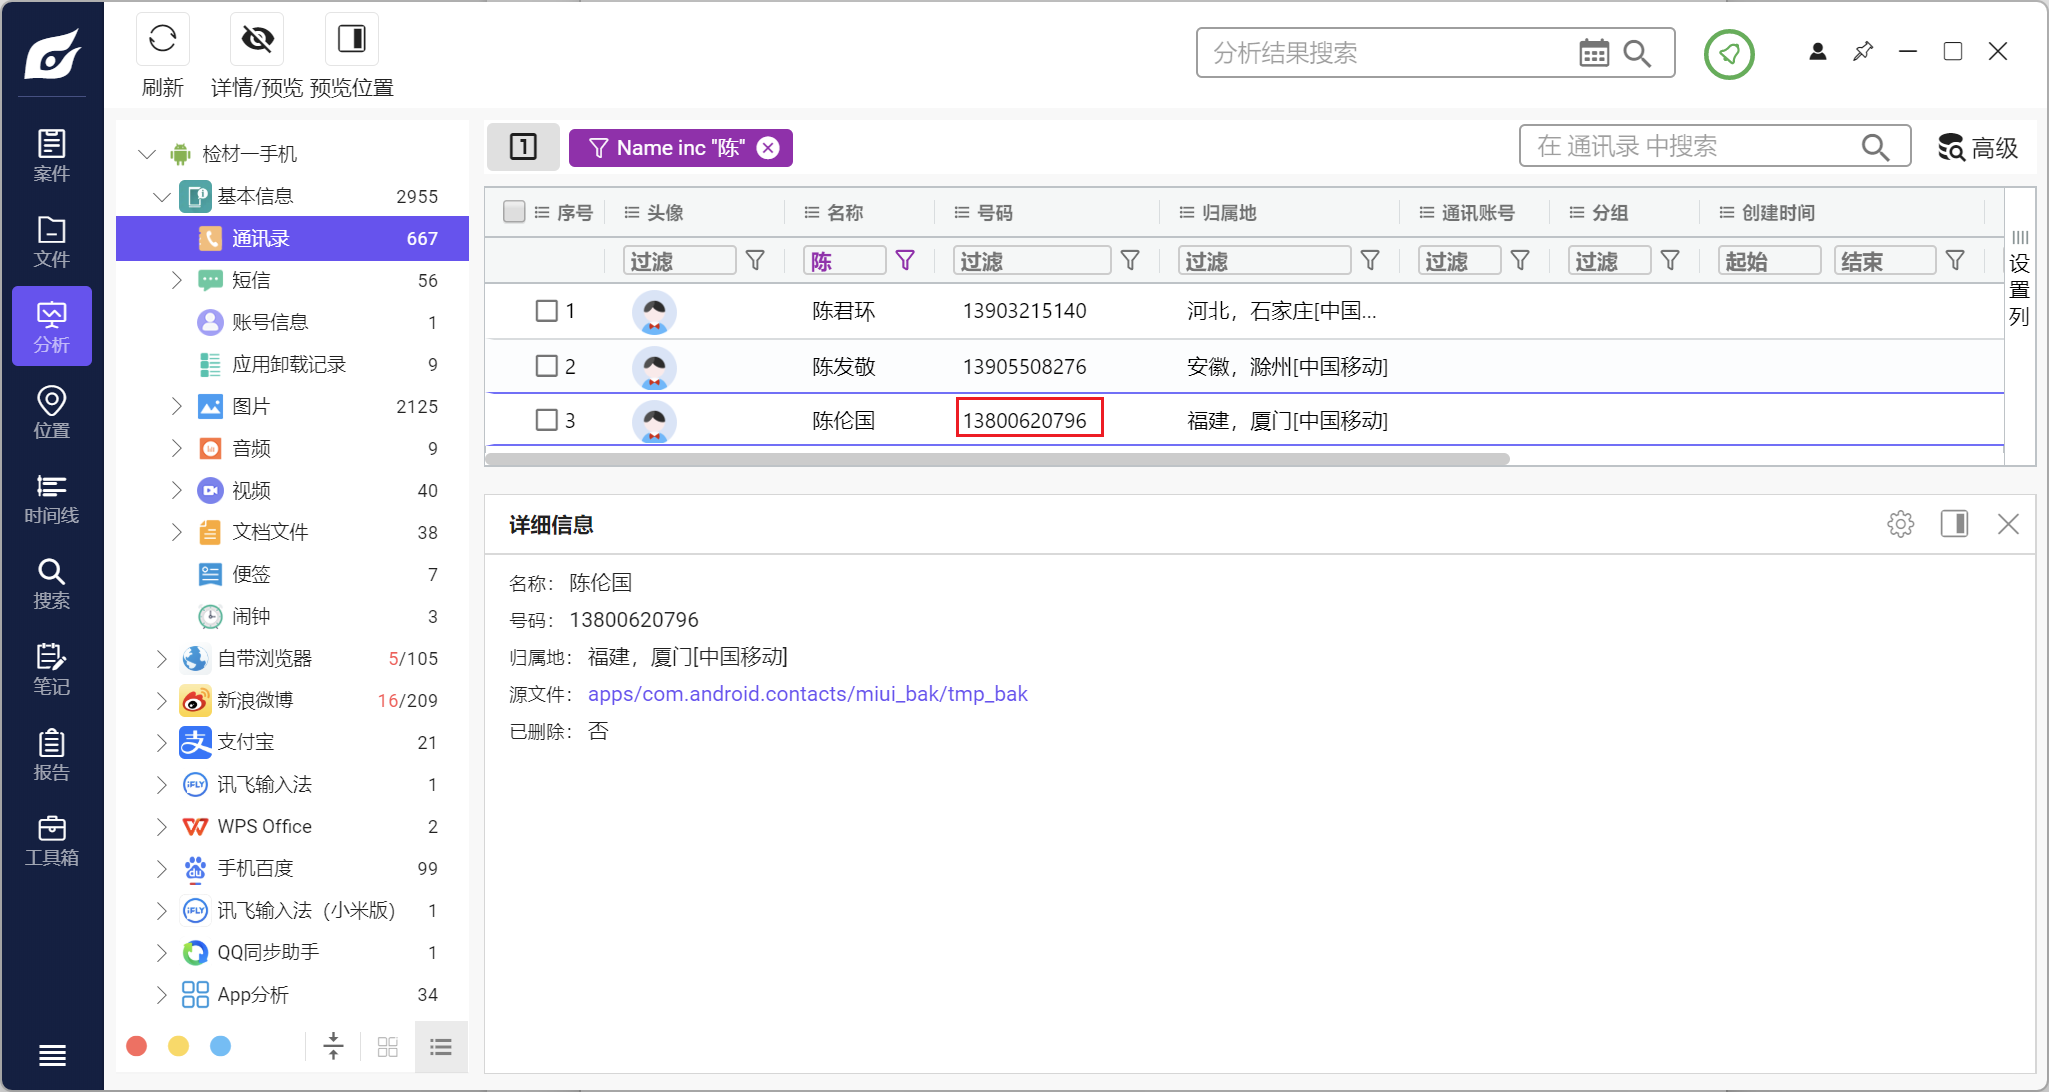Viewport: 2049px width, 1092px height.
Task: Select 应用卸载记录 in the tree
Action: (x=292, y=364)
